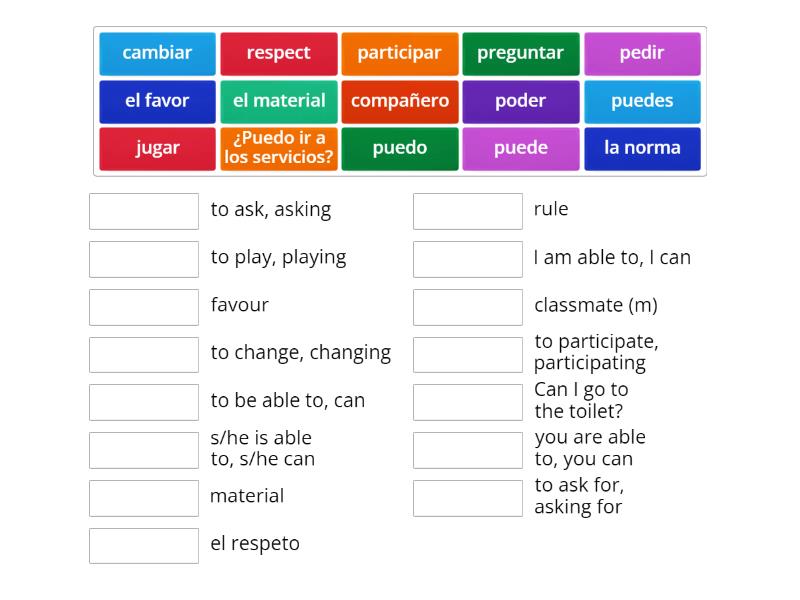Viewport: 800px width, 600px height.
Task: Choose the green 'preguntar' tile
Action: point(520,54)
